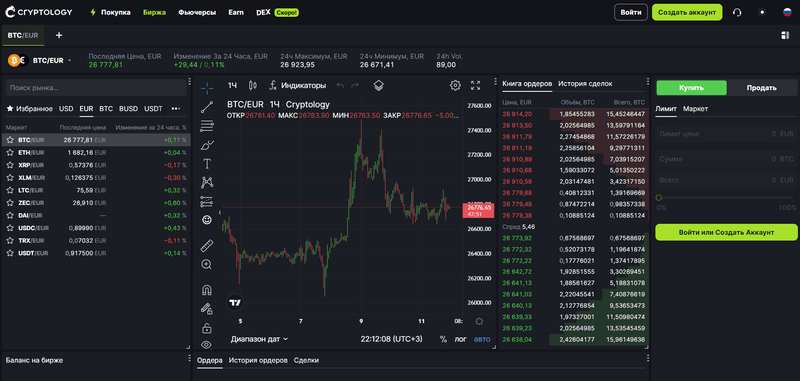The width and height of the screenshot is (800, 381).
Task: Open the chart patterns tool
Action: [x=207, y=182]
